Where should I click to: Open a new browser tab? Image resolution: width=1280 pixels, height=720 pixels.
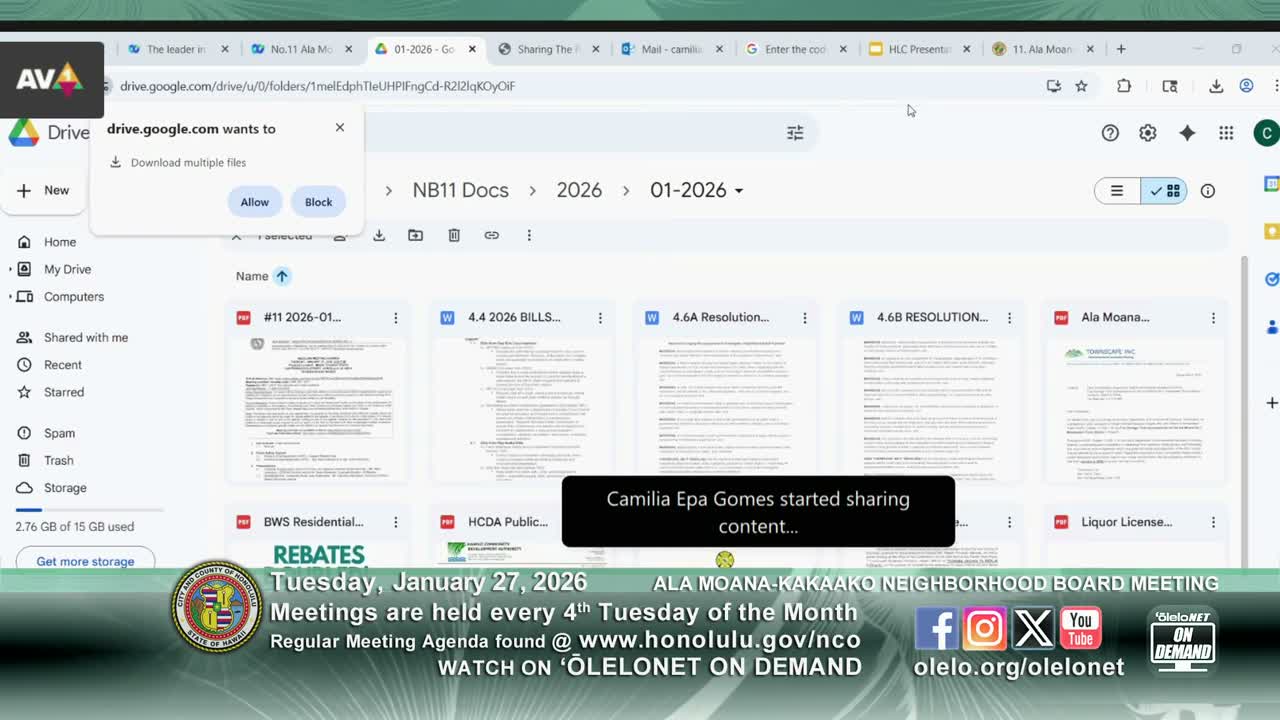pos(1121,49)
